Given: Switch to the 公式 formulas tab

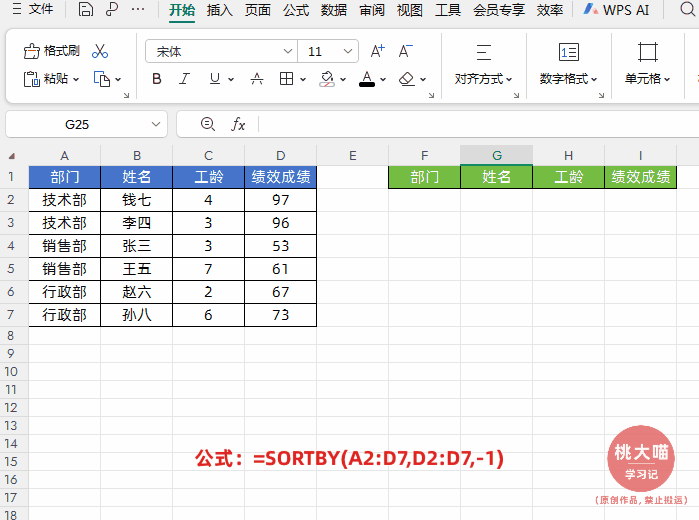Looking at the screenshot, I should pyautogui.click(x=296, y=9).
